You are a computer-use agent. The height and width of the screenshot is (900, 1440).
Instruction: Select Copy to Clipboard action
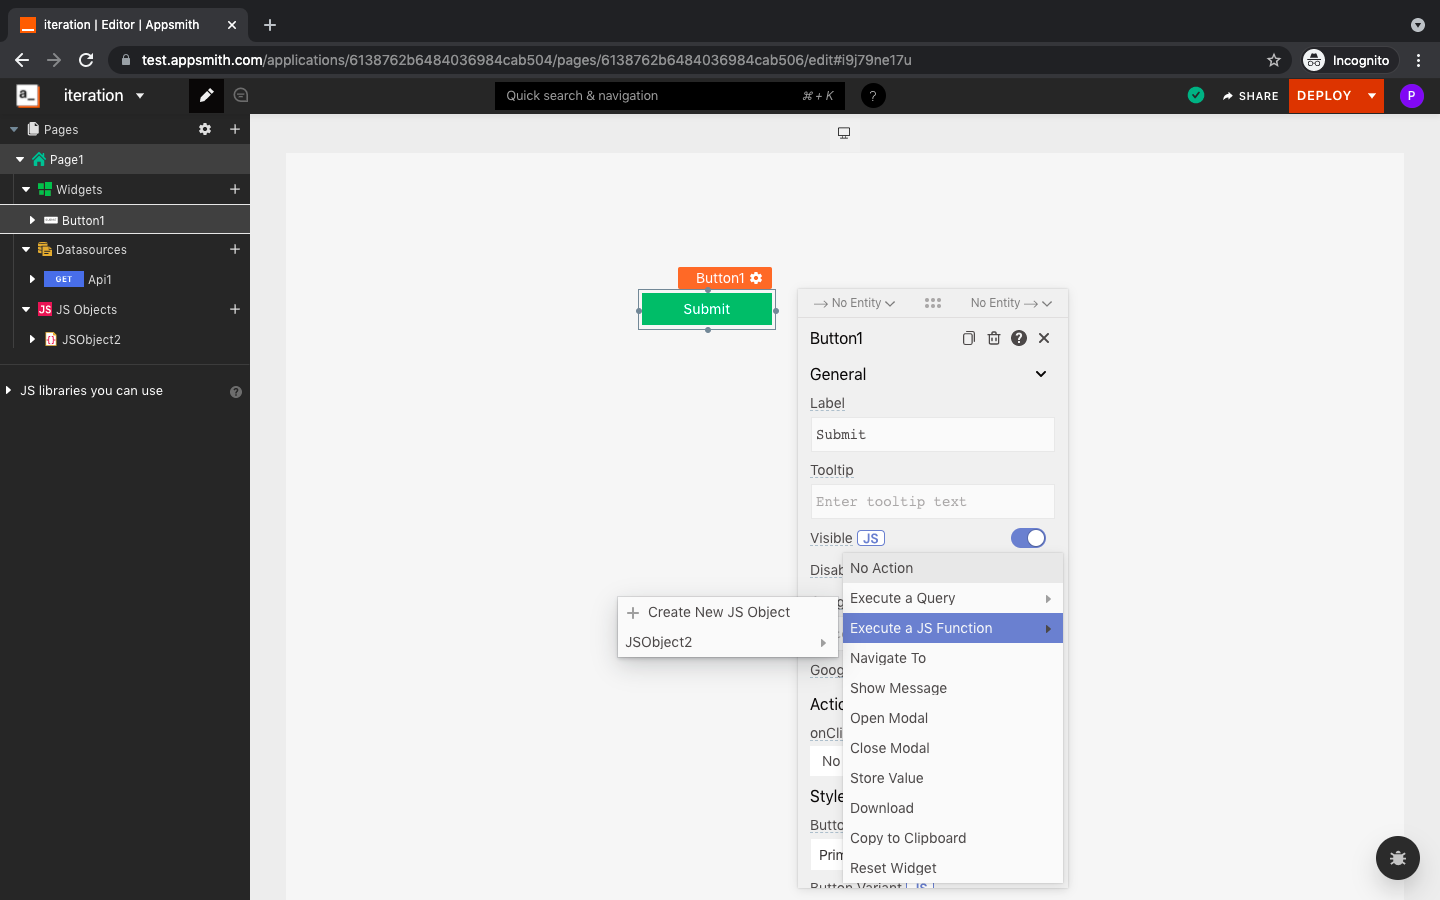953,838
